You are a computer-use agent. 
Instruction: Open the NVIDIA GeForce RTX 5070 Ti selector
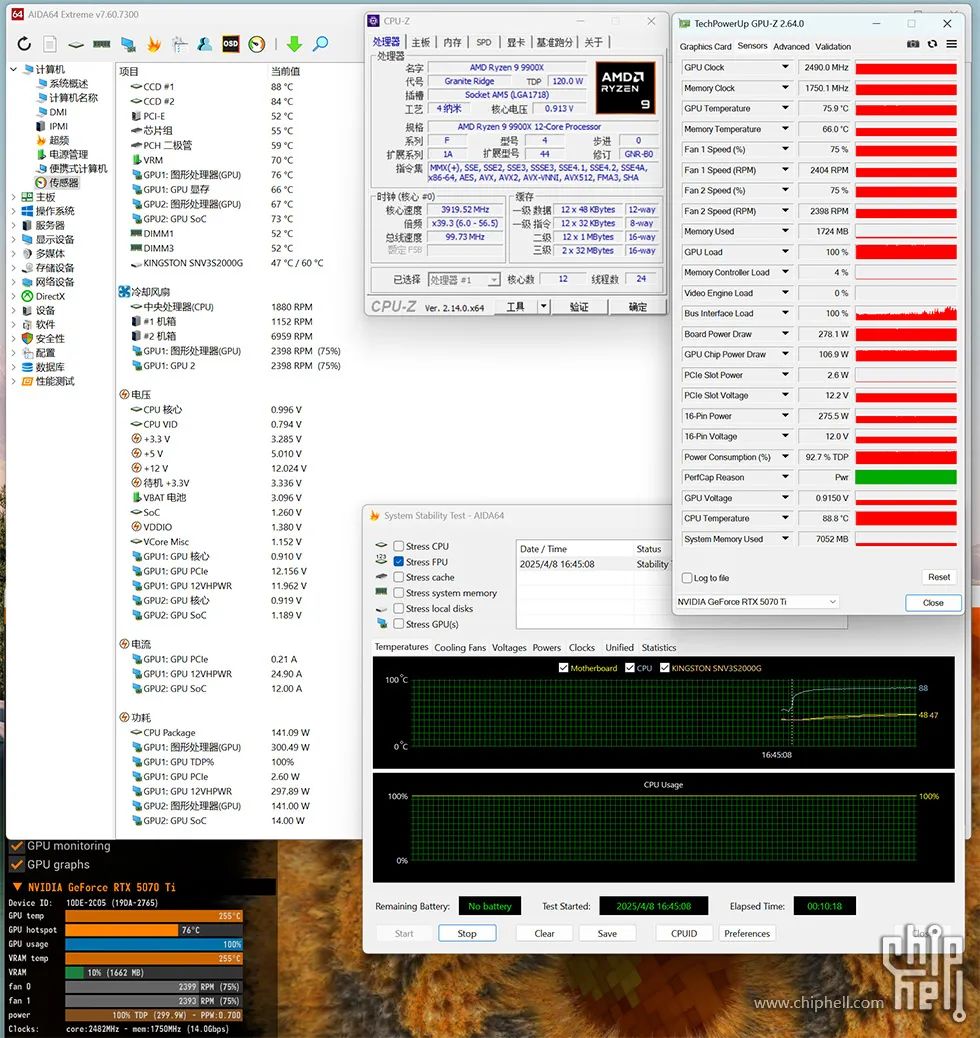click(757, 602)
